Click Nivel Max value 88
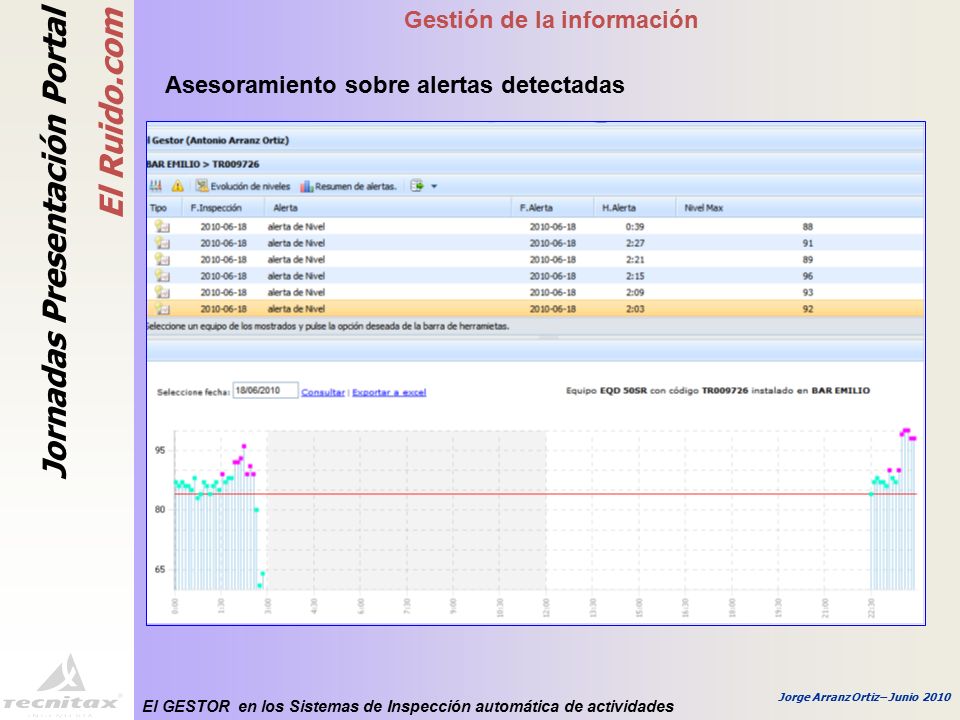Image resolution: width=960 pixels, height=720 pixels. point(808,227)
